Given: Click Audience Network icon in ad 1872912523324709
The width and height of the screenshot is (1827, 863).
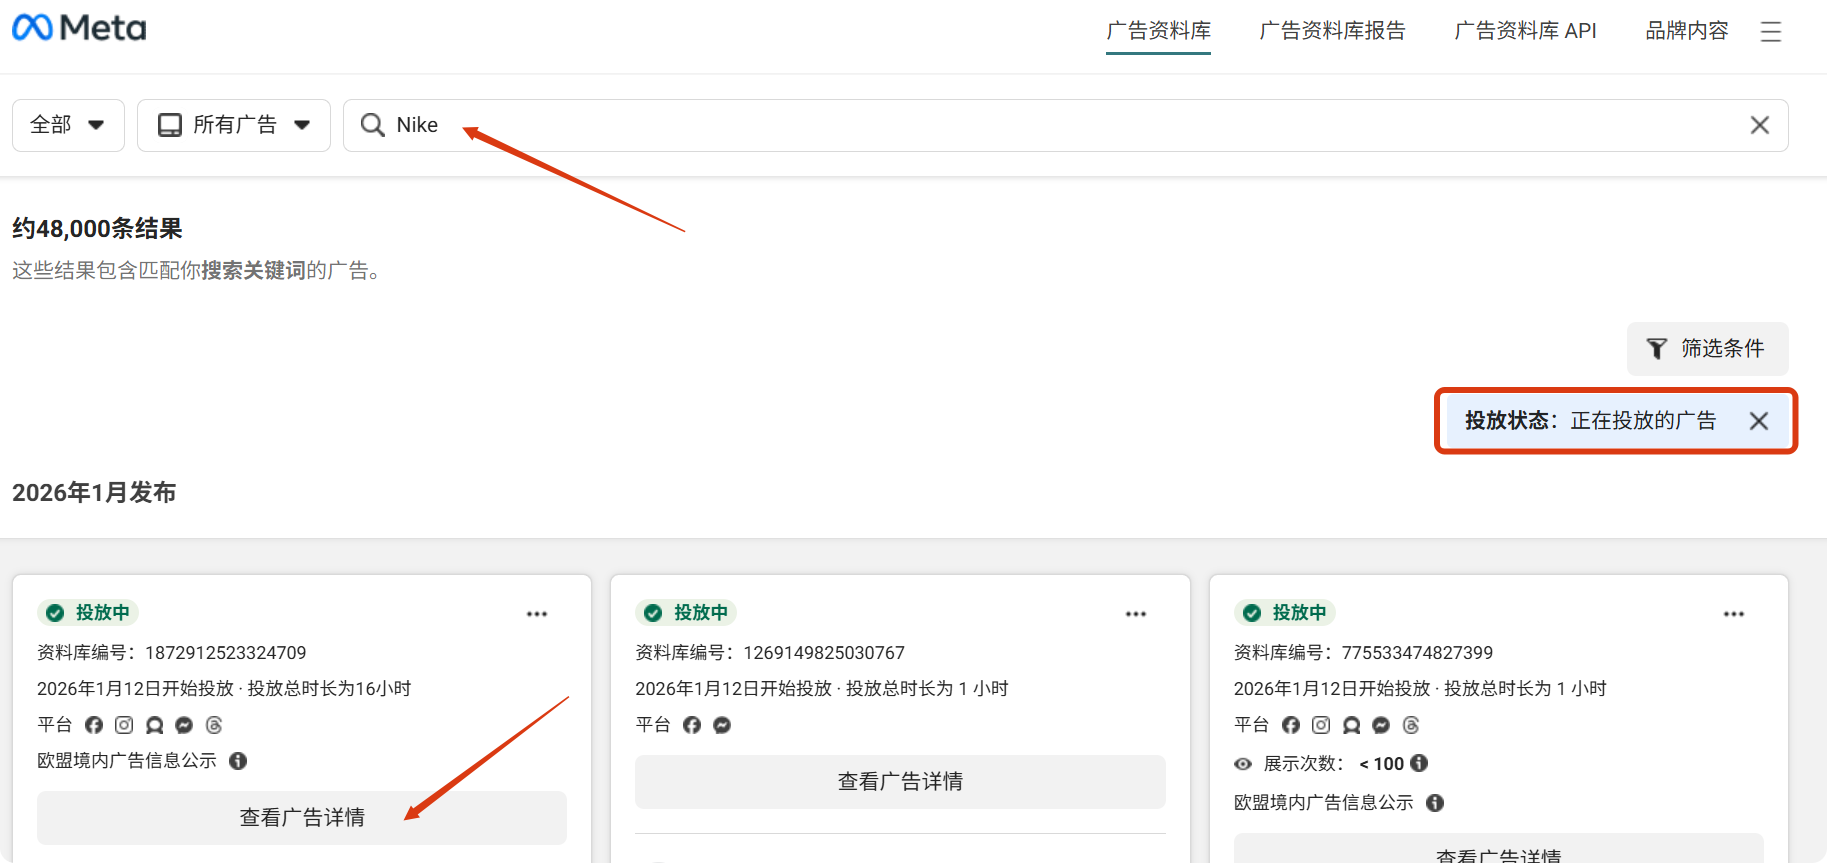Looking at the screenshot, I should click(x=154, y=725).
